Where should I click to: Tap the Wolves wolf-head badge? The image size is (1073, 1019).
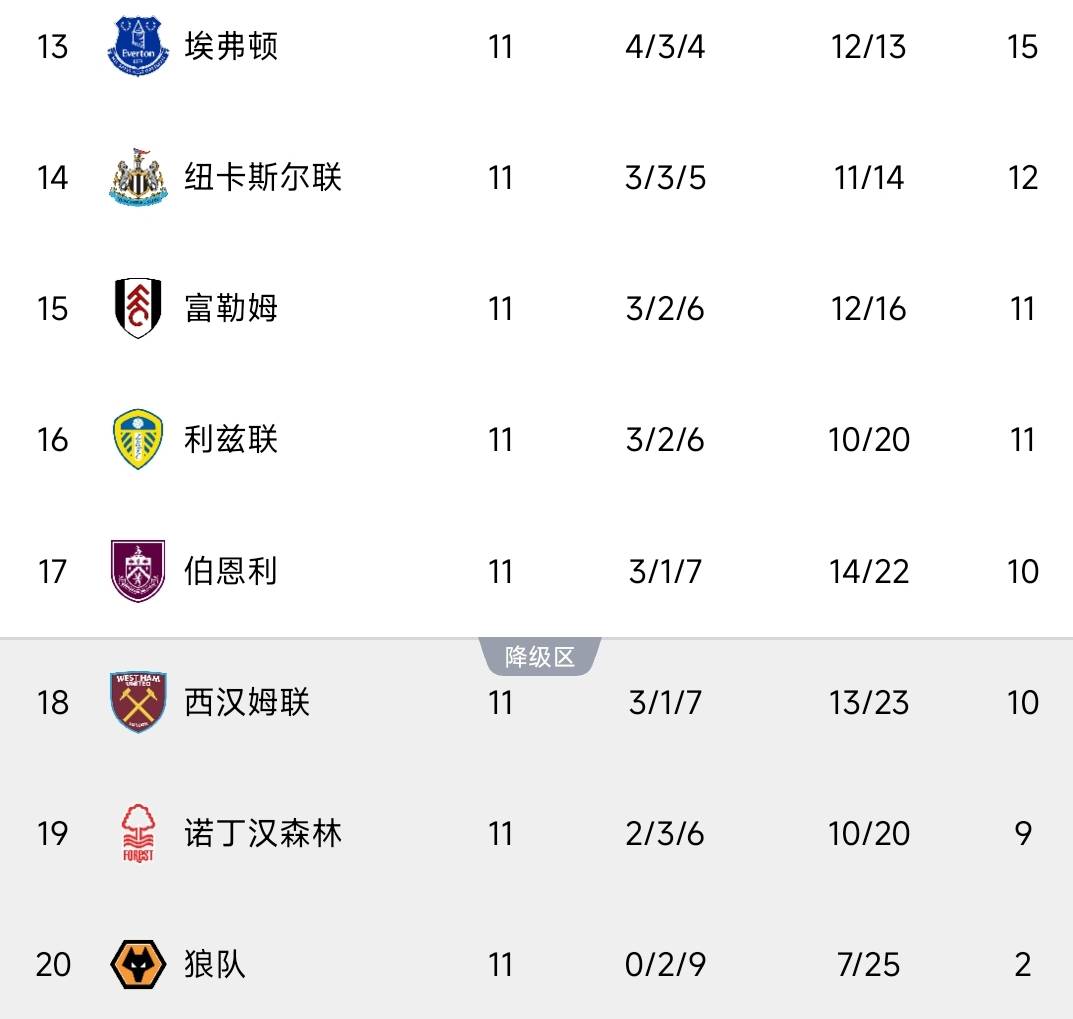pyautogui.click(x=138, y=965)
